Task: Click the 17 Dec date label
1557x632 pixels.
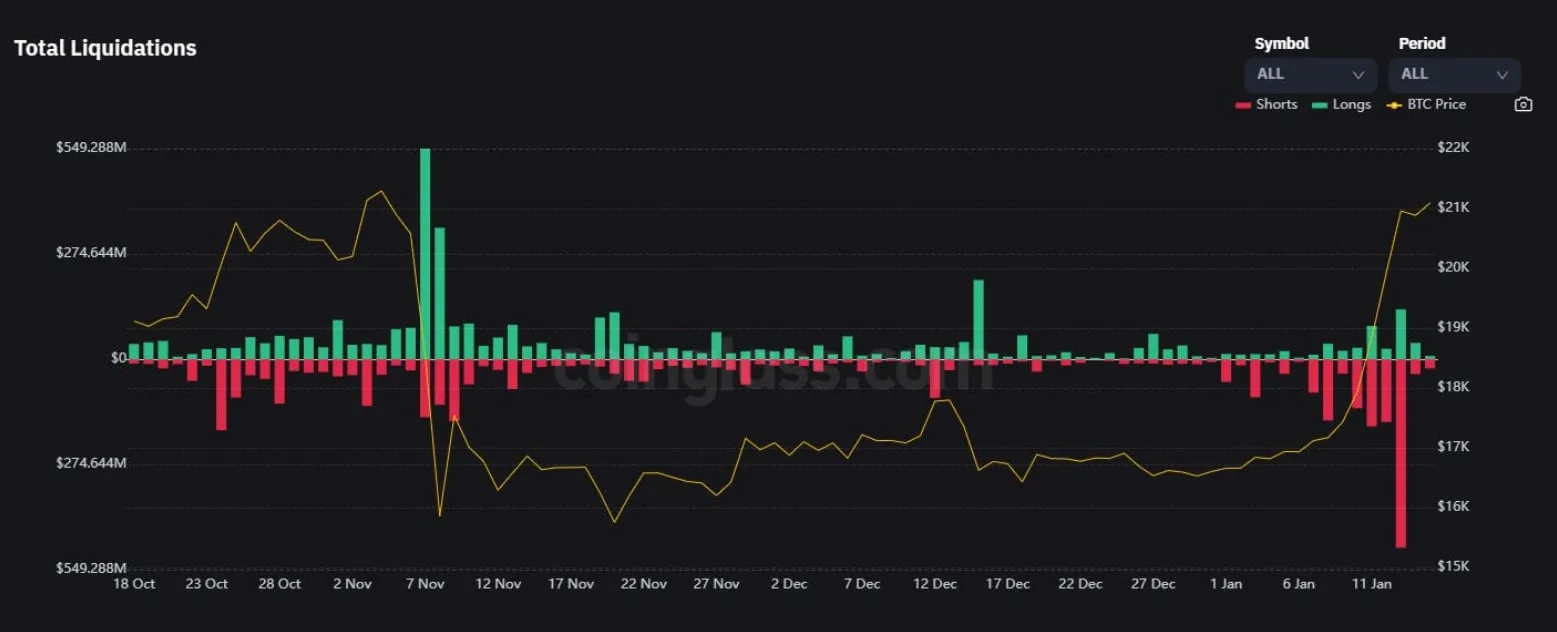Action: coord(1007,584)
